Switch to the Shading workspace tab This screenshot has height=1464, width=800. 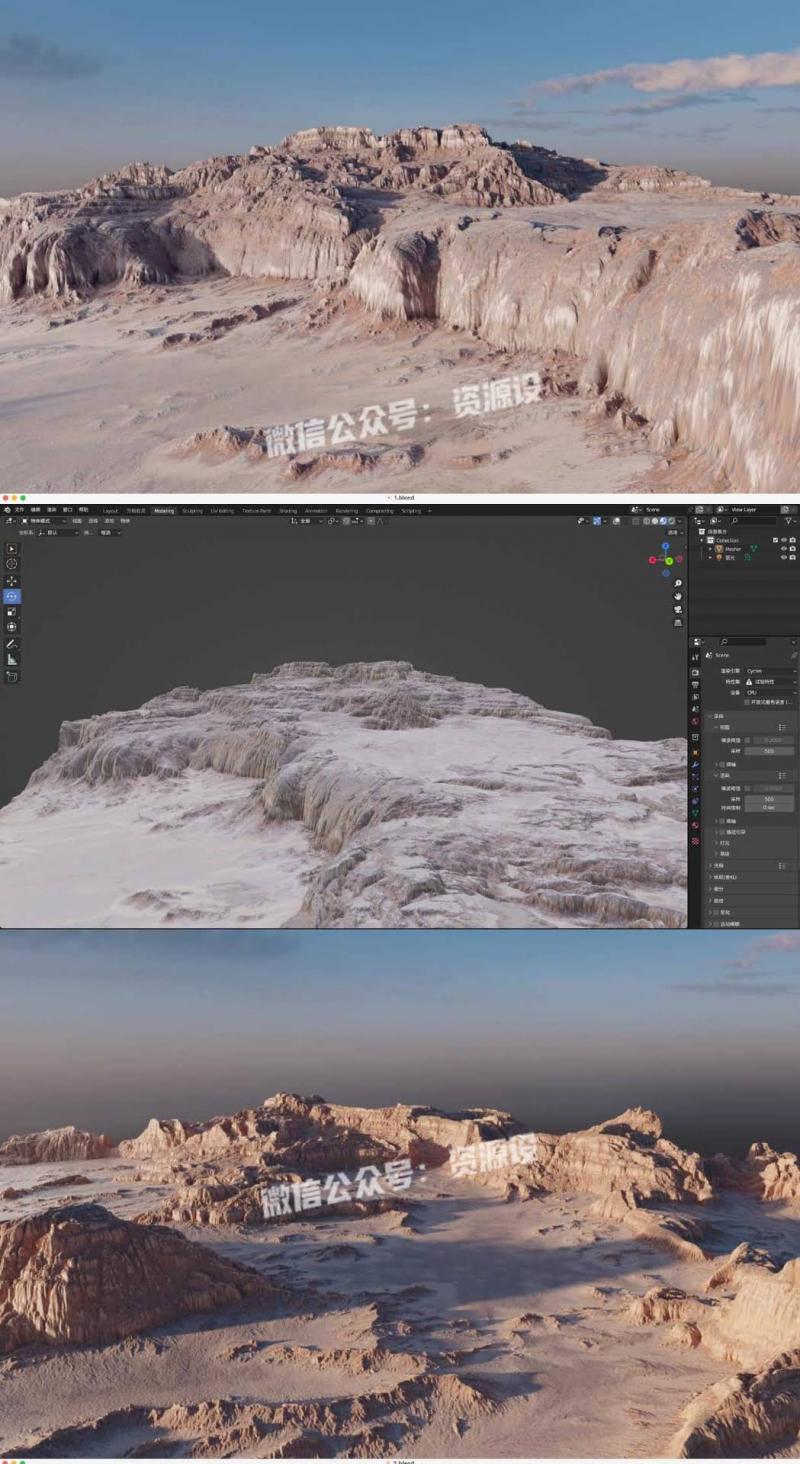288,510
